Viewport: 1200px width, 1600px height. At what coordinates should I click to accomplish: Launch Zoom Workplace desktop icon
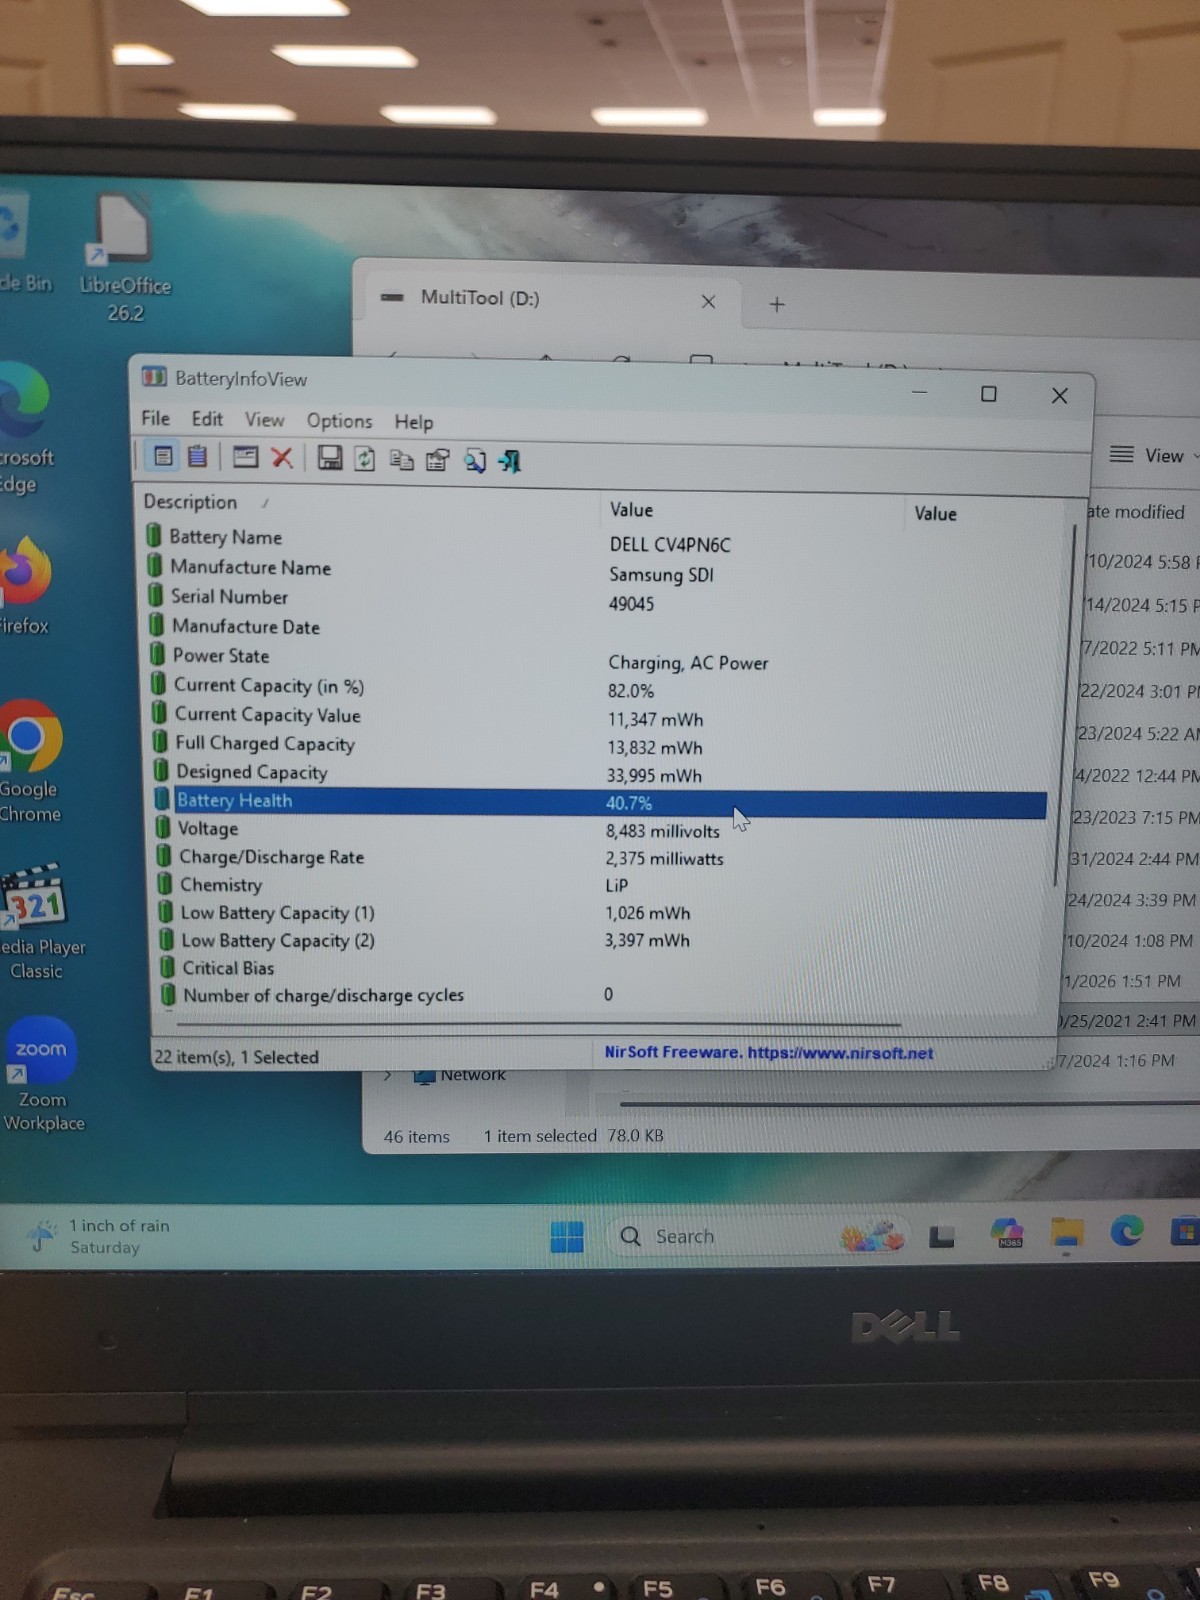[42, 1075]
